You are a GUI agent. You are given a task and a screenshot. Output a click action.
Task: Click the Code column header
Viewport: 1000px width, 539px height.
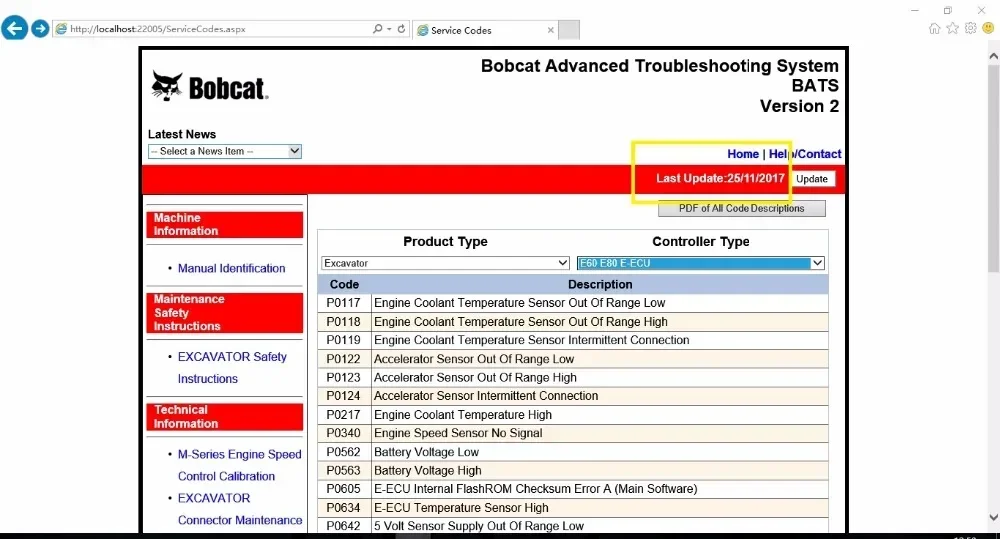click(344, 284)
